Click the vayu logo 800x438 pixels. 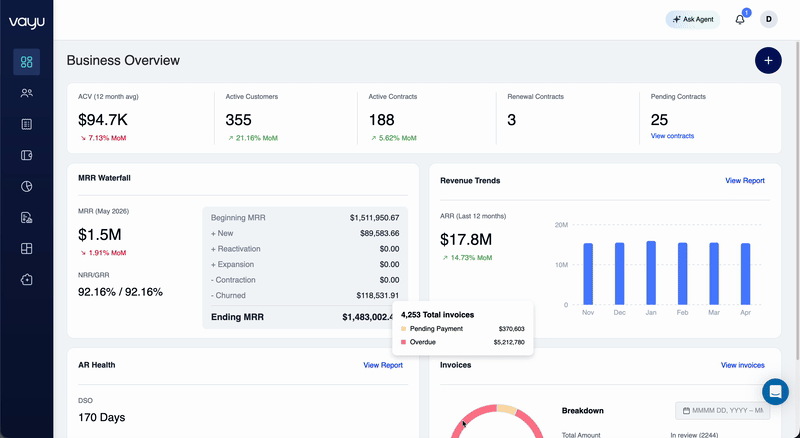coord(27,22)
